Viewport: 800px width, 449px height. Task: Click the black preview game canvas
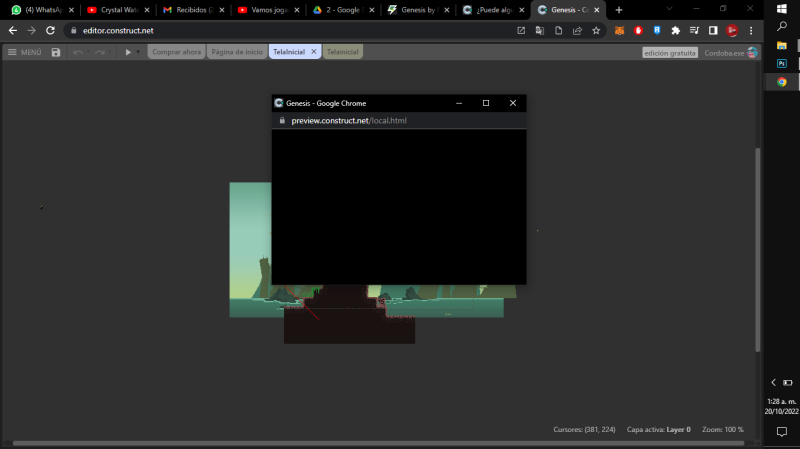click(x=399, y=207)
